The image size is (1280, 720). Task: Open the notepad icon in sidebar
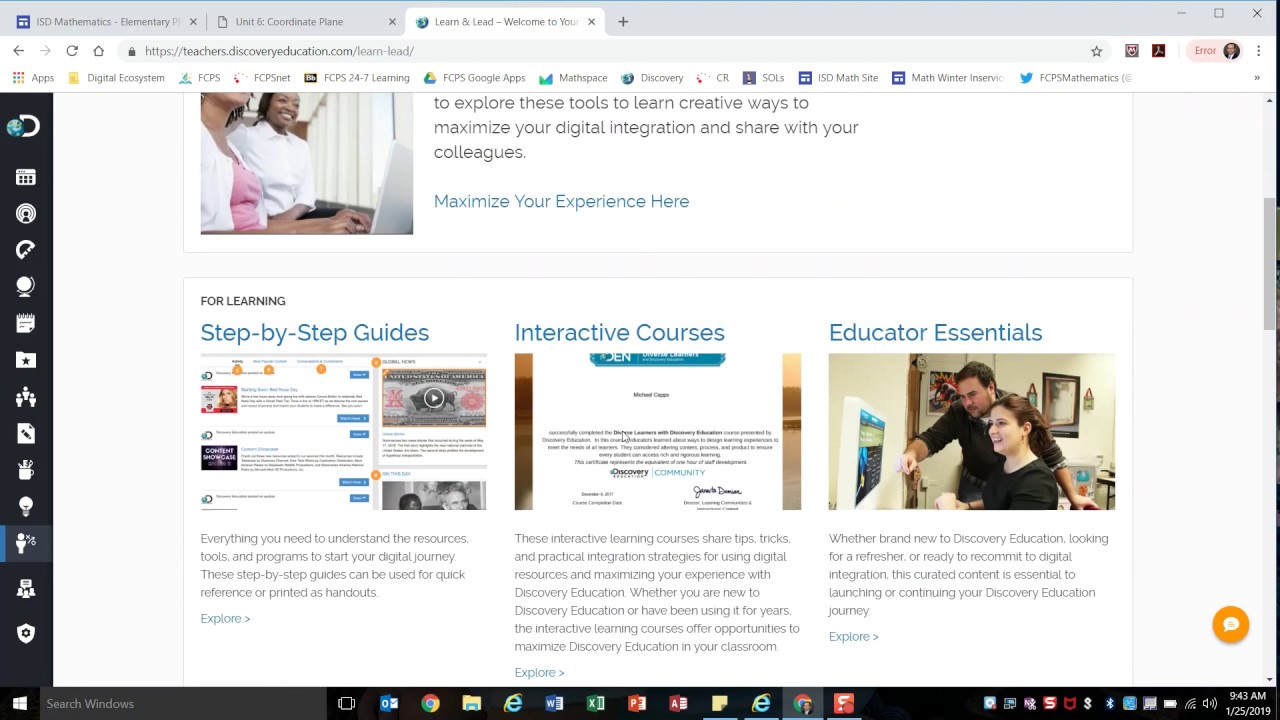26,323
